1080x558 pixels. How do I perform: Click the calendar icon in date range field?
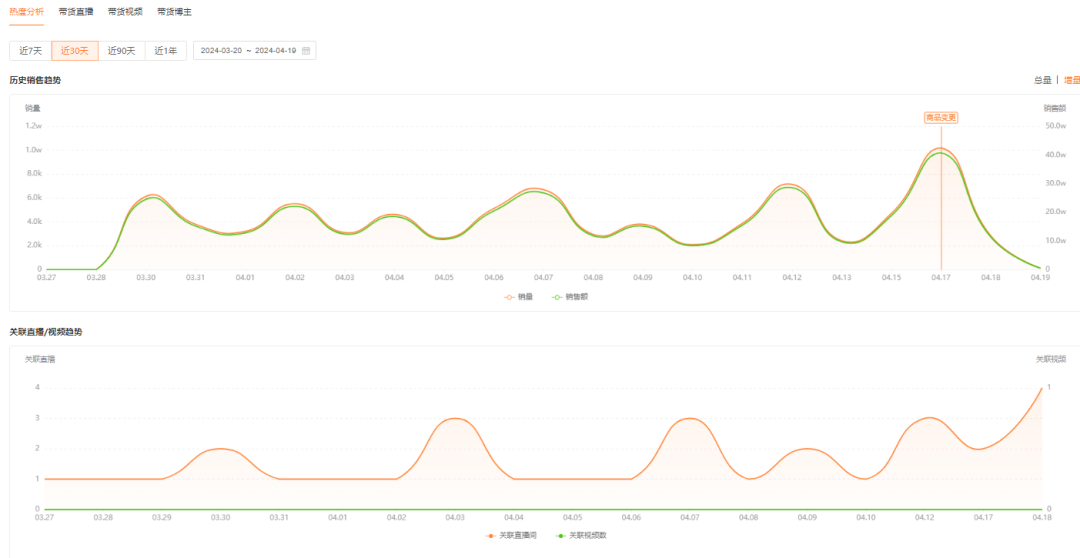tap(306, 51)
